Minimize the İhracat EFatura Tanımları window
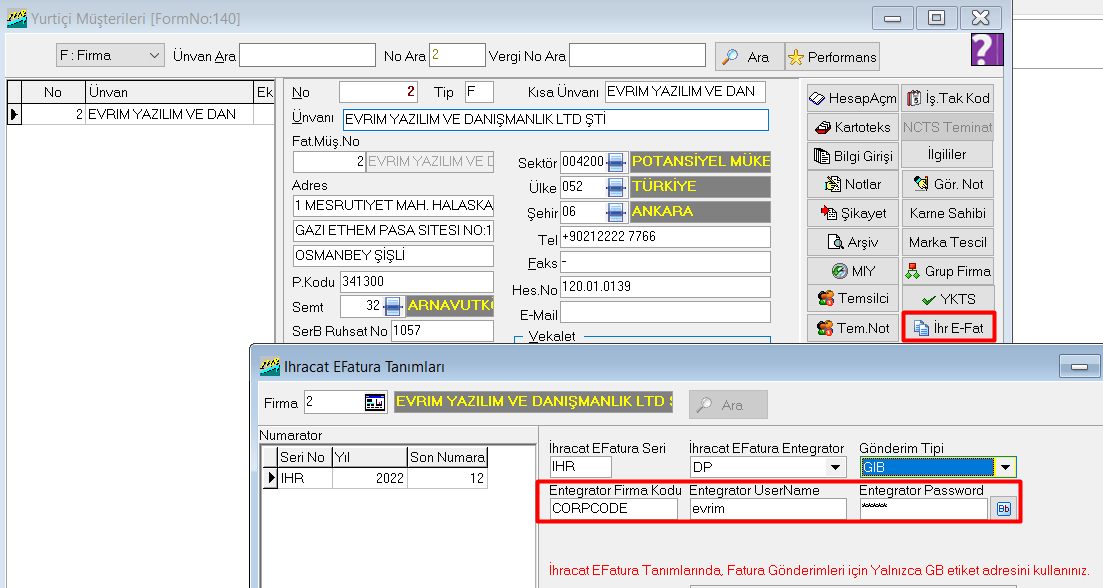Image resolution: width=1103 pixels, height=588 pixels. [1079, 366]
